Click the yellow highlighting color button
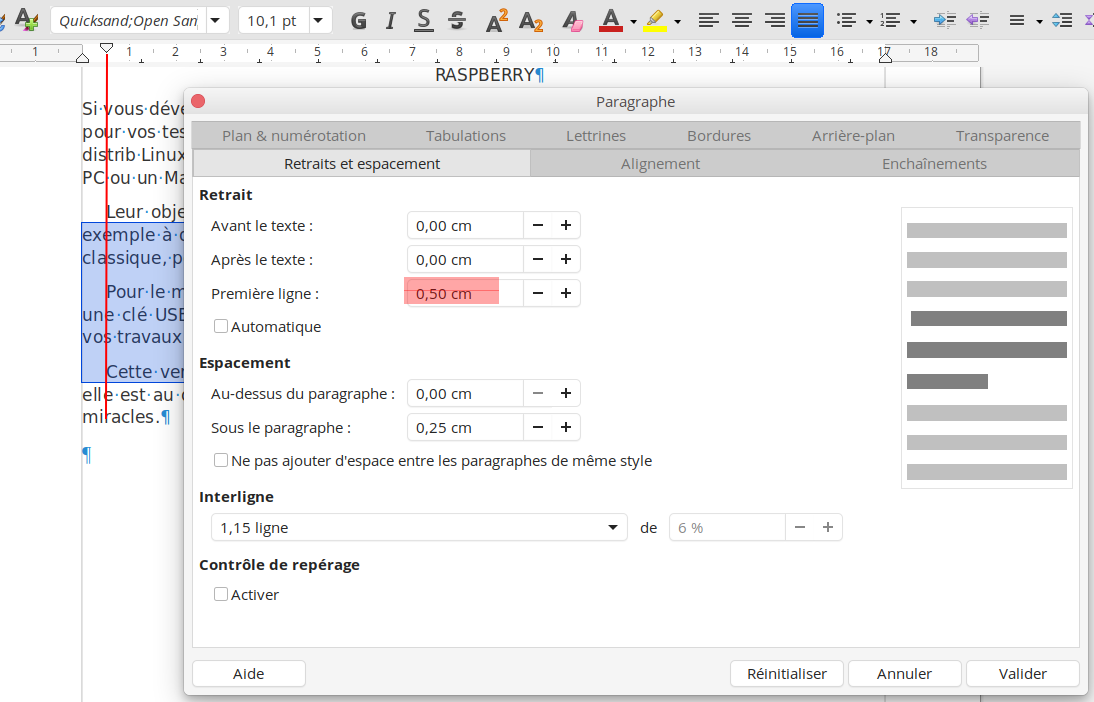1094x702 pixels. coord(655,20)
